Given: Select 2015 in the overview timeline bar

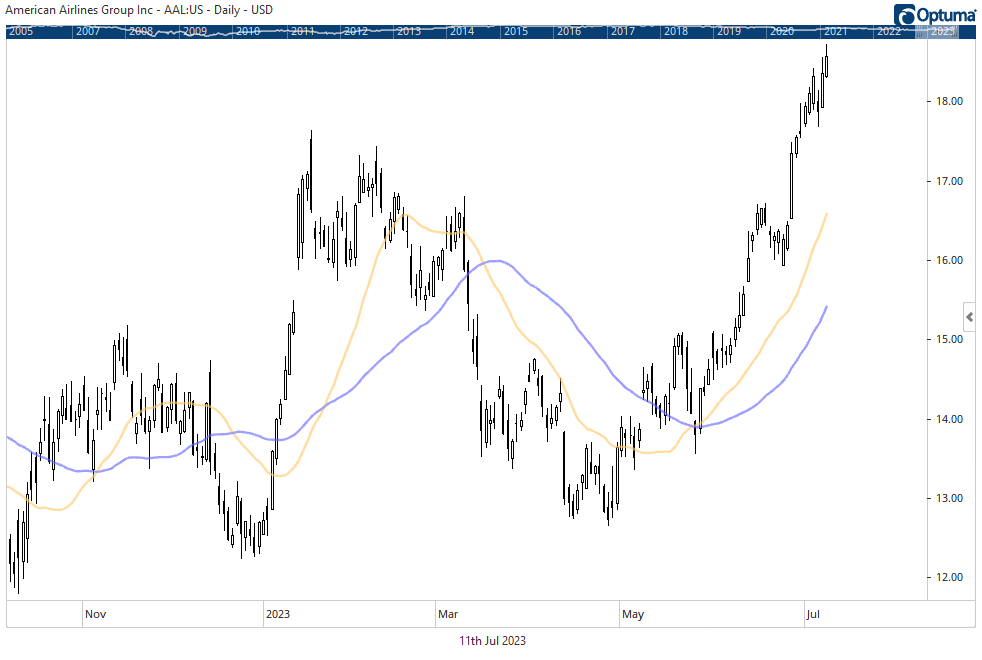Looking at the screenshot, I should point(516,31).
